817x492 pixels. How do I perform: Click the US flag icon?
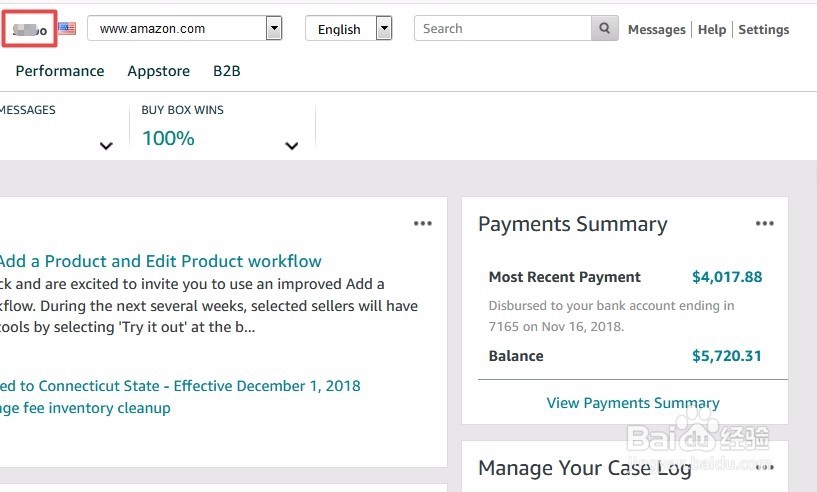click(67, 29)
